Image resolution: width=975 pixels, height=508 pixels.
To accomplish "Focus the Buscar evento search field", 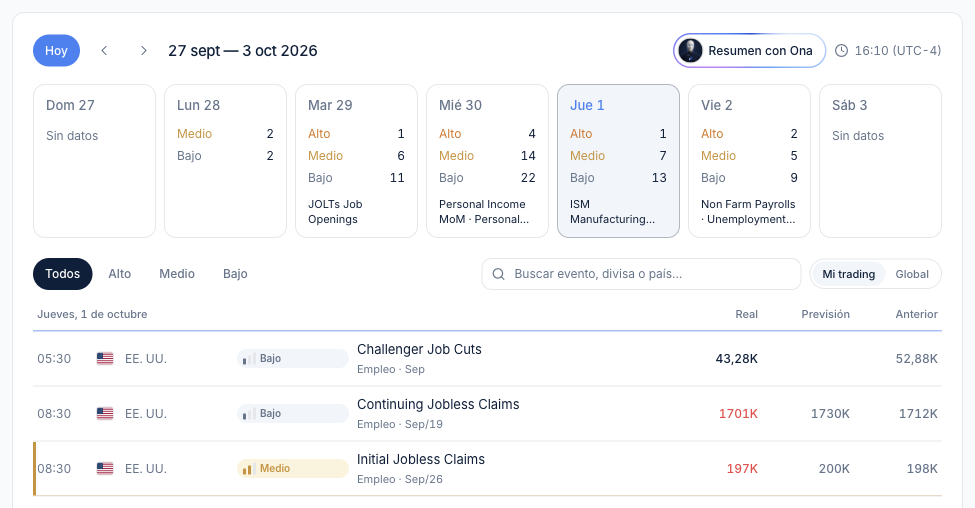I will coord(641,274).
